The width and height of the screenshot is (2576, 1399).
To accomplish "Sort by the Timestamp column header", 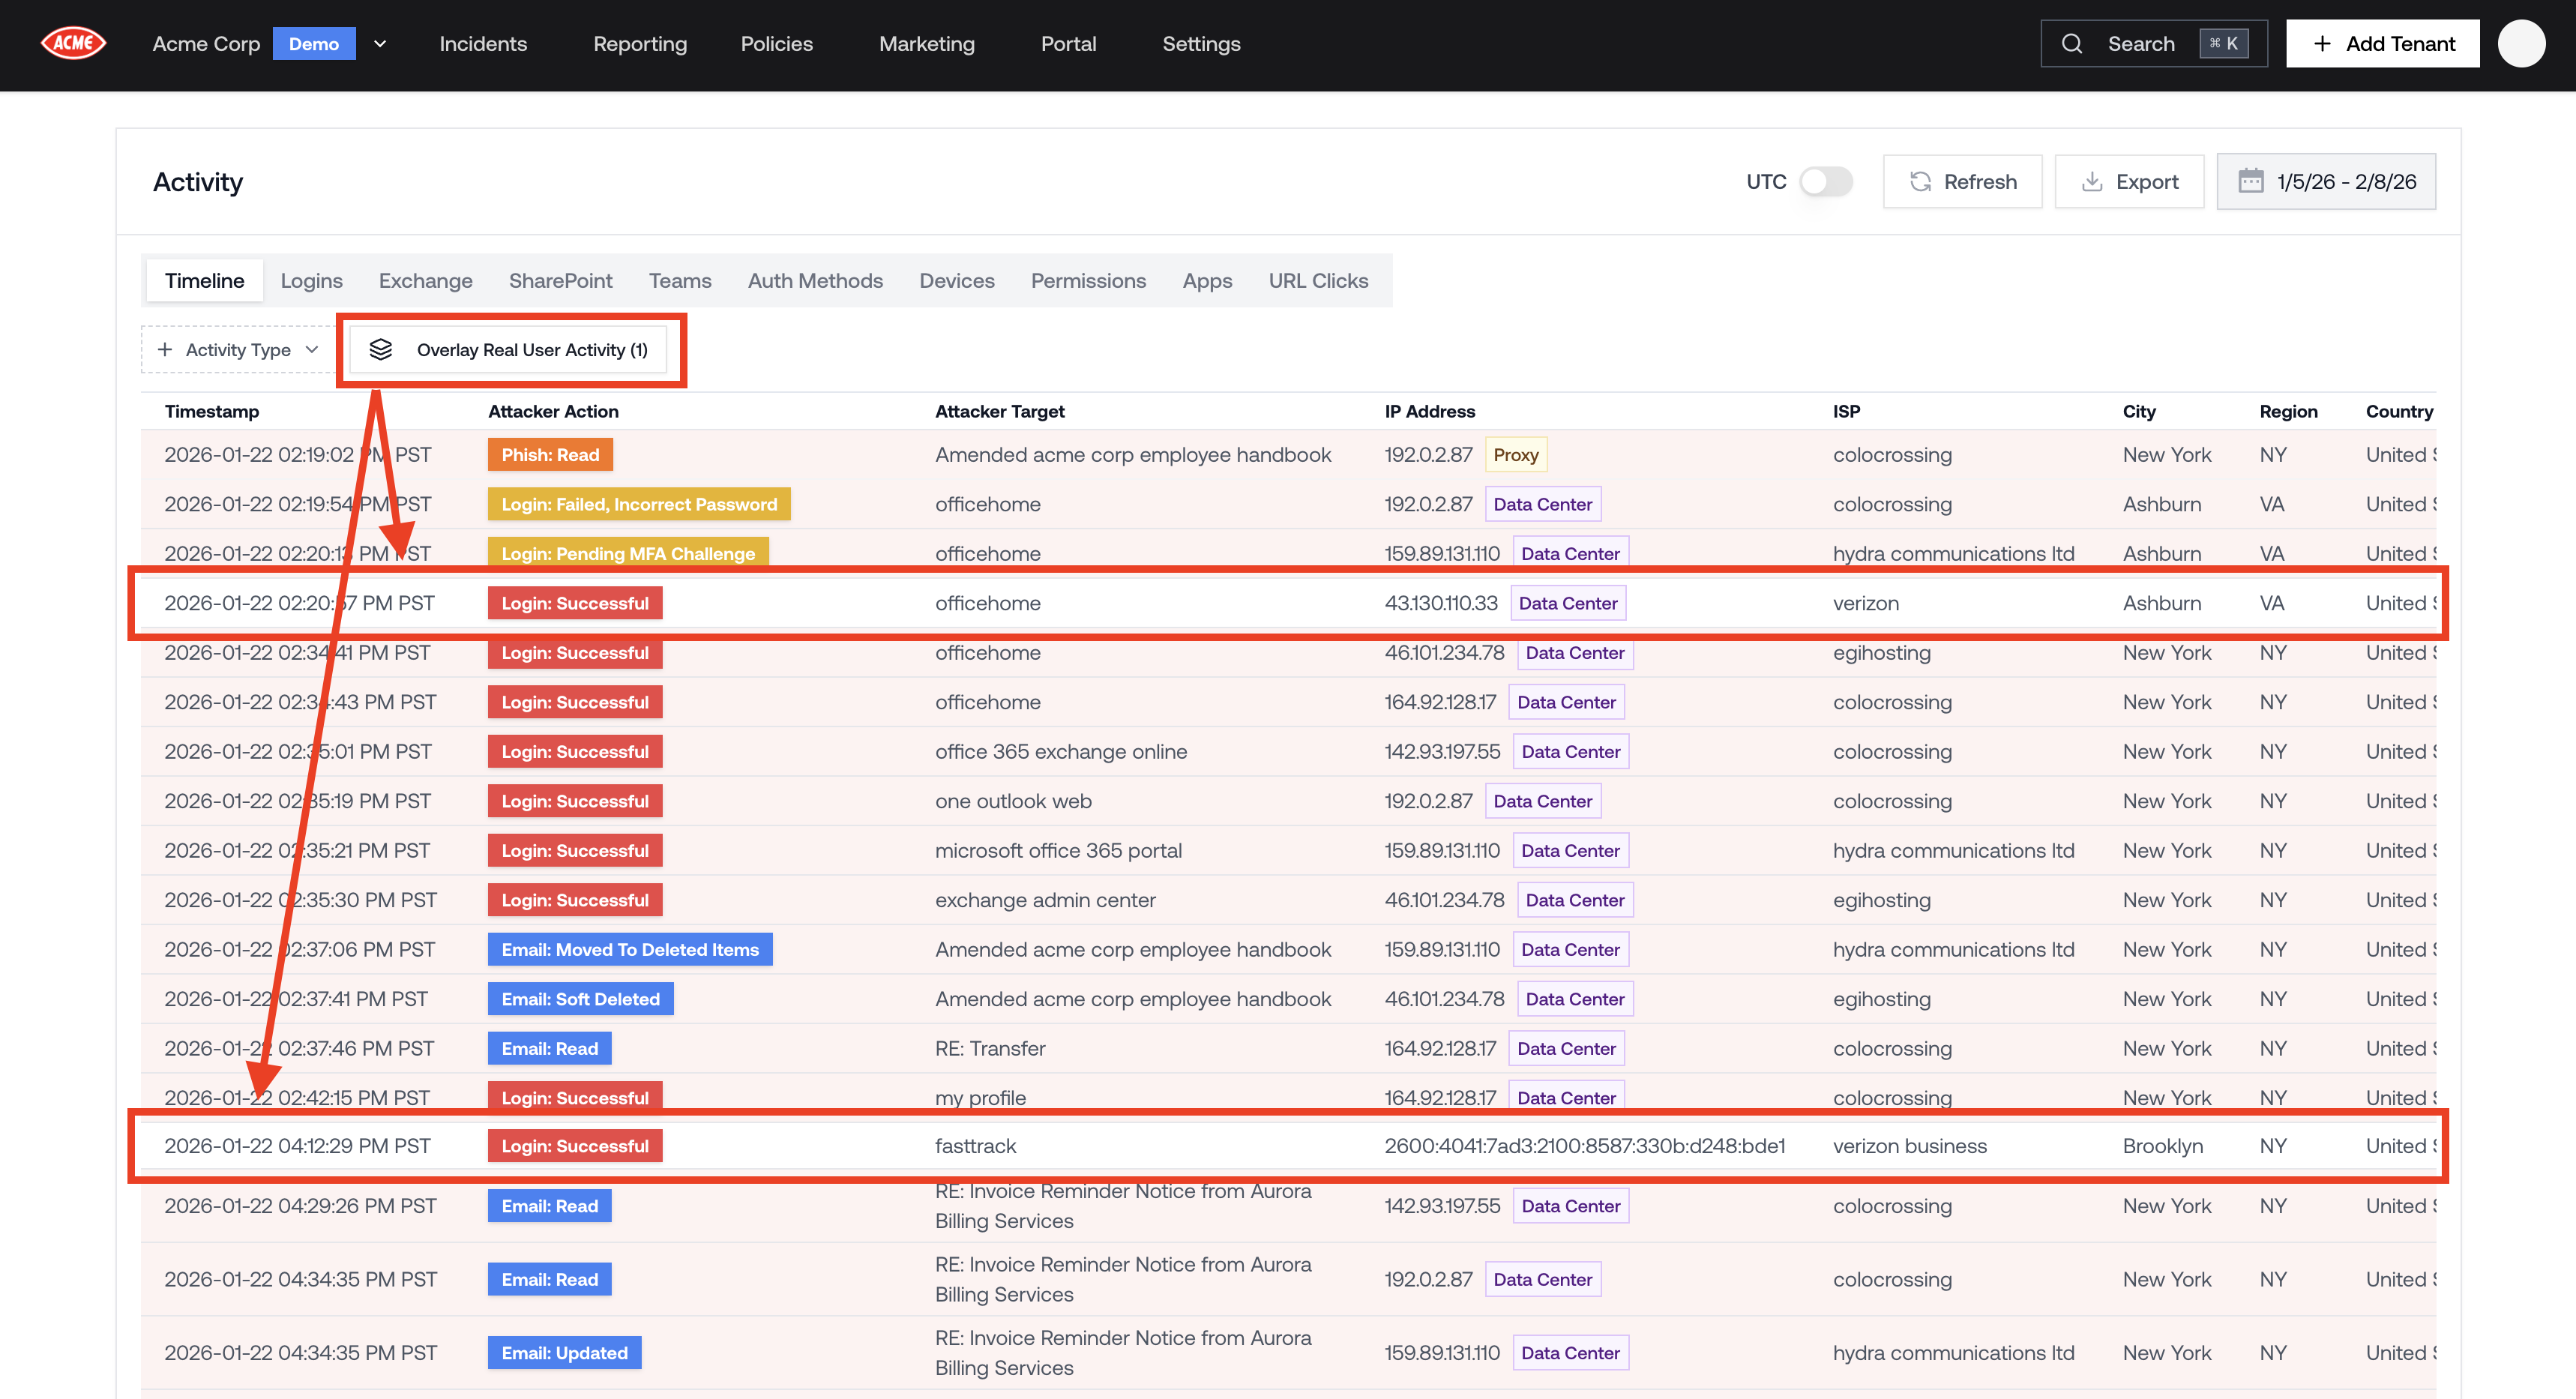I will point(212,411).
